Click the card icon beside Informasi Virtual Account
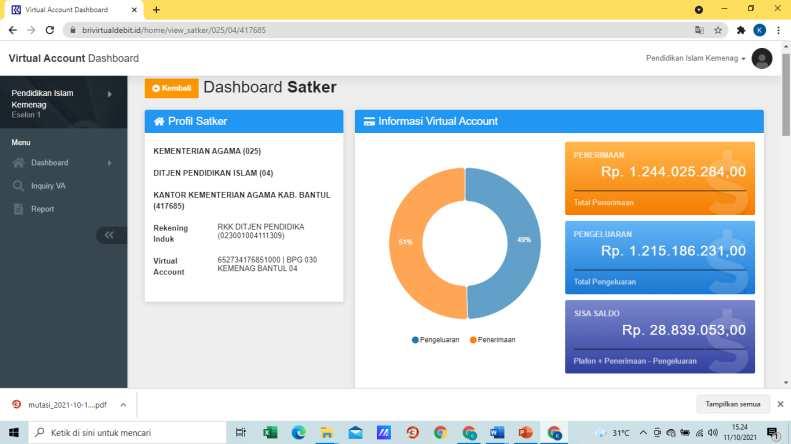Screen dimensions: 791x444 coord(369,122)
